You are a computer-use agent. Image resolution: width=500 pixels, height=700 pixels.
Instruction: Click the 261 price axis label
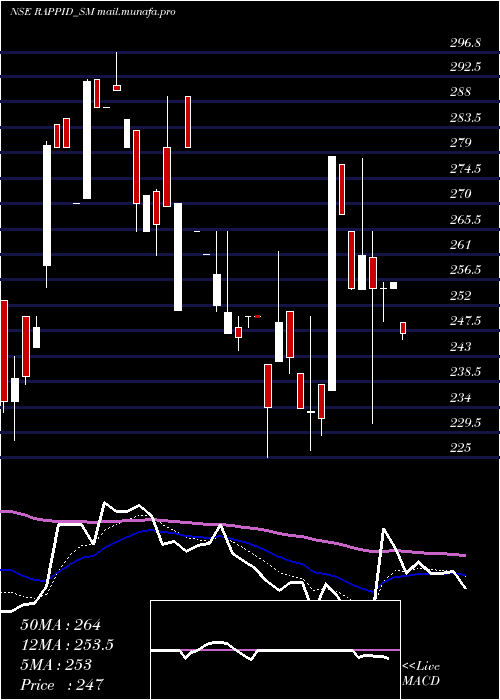point(461,245)
